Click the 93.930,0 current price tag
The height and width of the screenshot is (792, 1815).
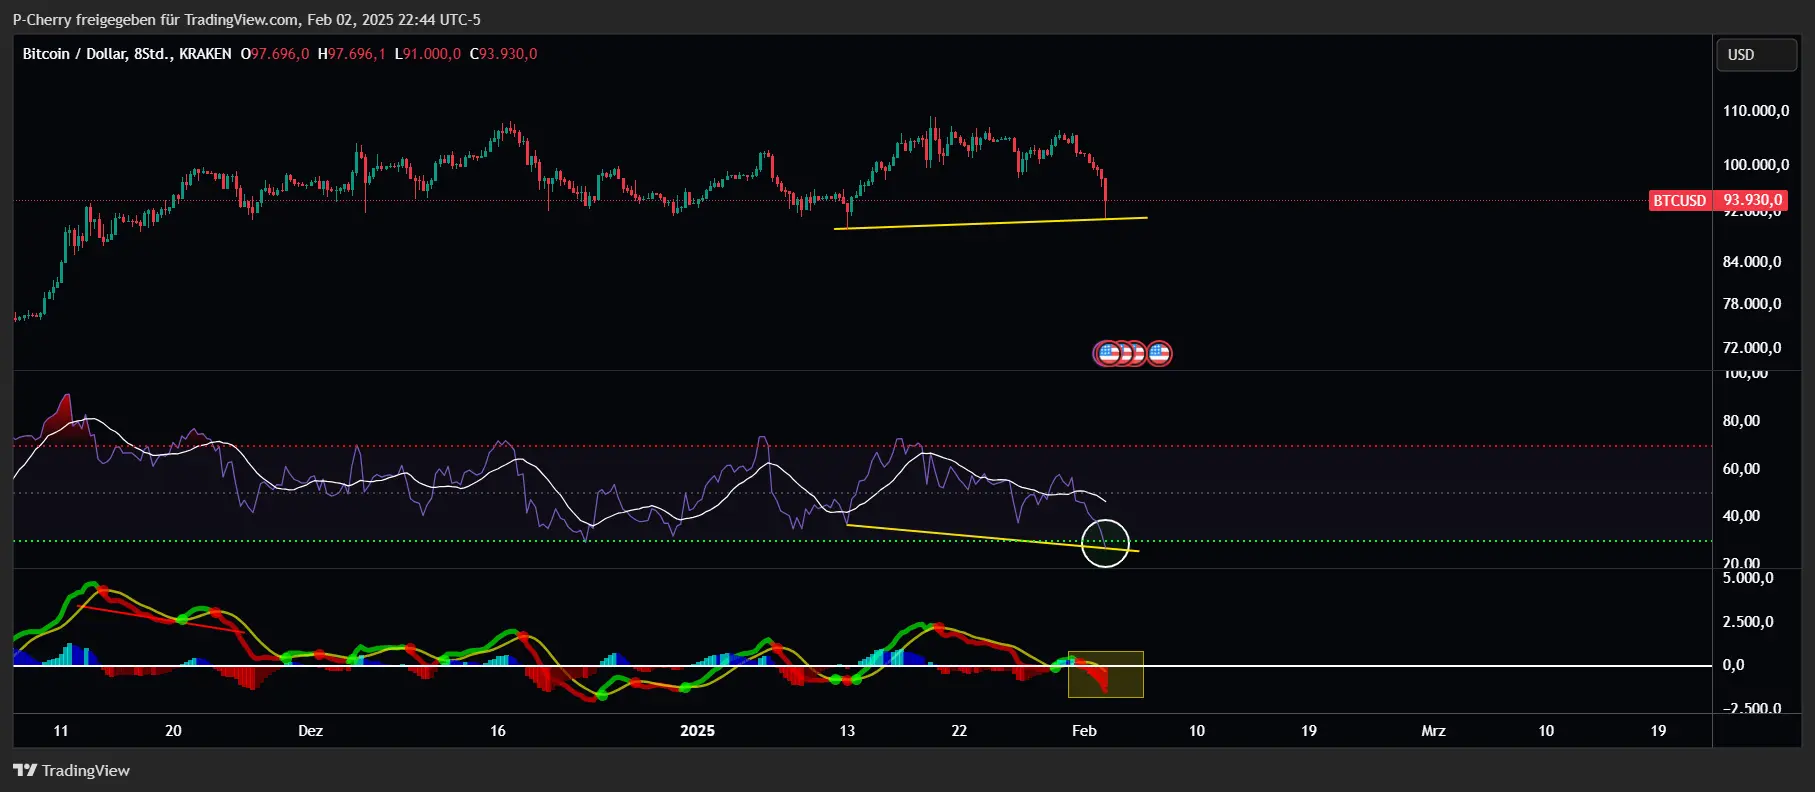pyautogui.click(x=1752, y=200)
